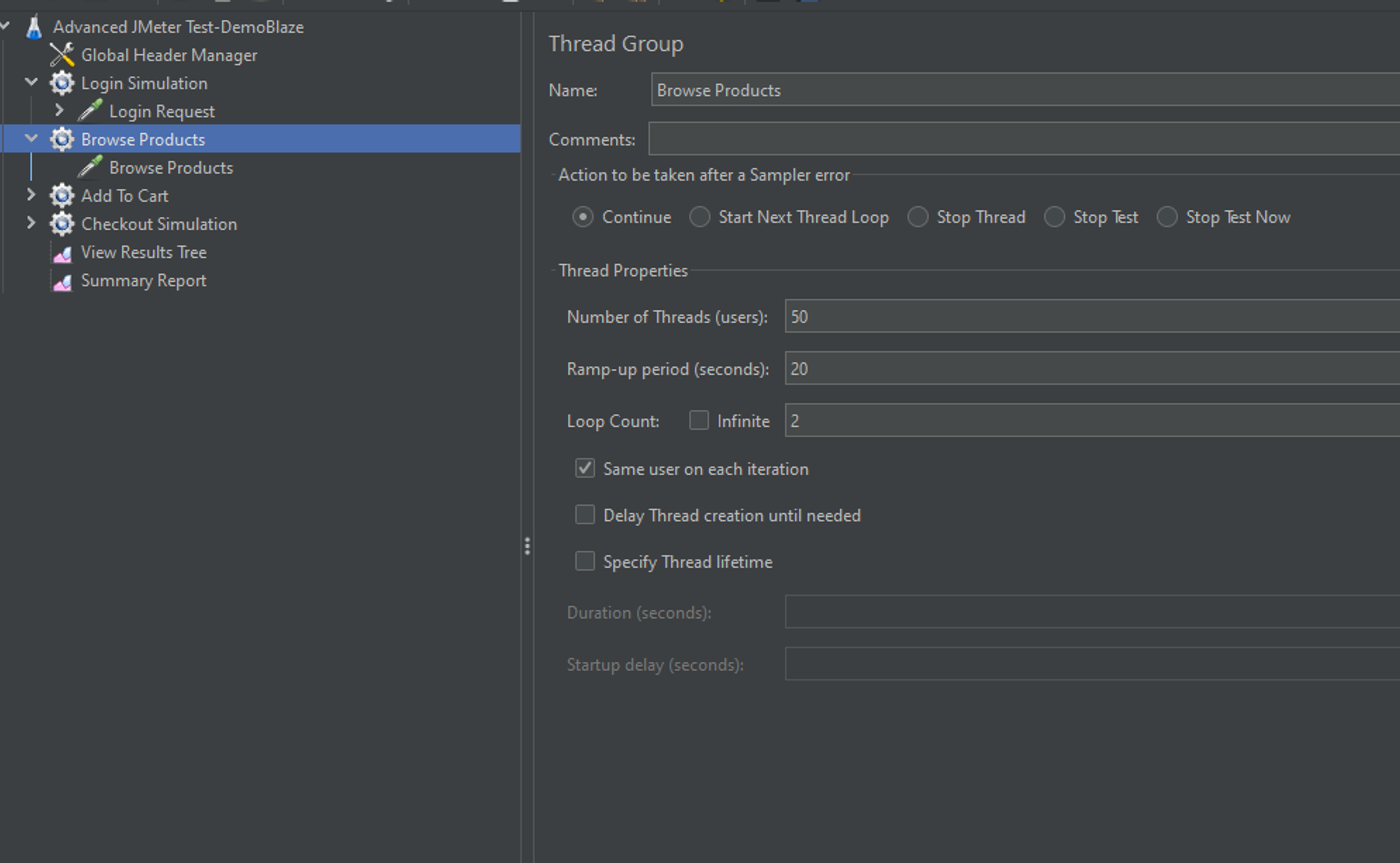Screen dimensions: 1400x863
Task: Click the Add To Cart gear icon
Action: pos(62,195)
